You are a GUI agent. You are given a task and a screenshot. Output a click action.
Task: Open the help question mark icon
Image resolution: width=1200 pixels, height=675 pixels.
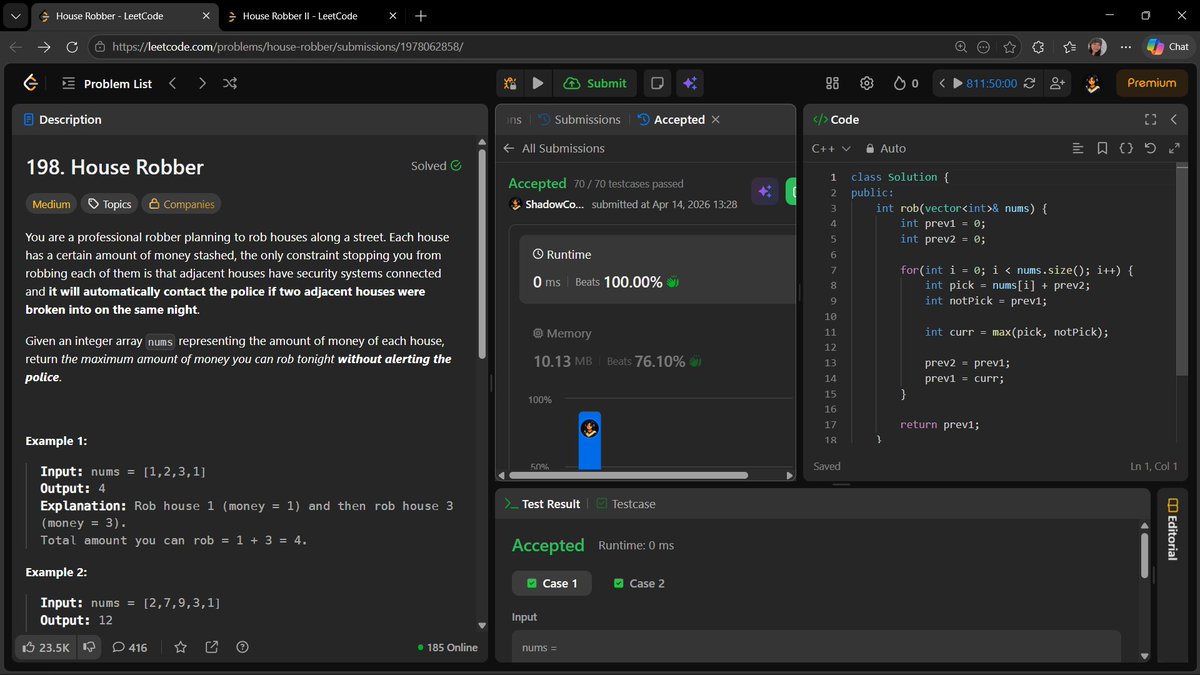click(x=242, y=647)
